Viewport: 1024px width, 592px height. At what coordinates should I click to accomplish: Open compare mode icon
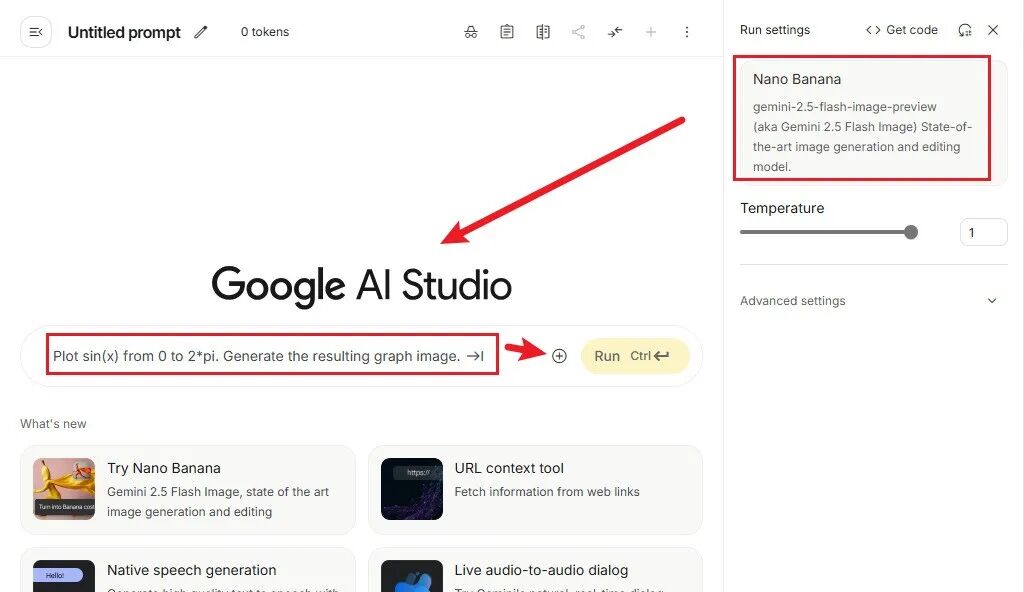[x=543, y=32]
